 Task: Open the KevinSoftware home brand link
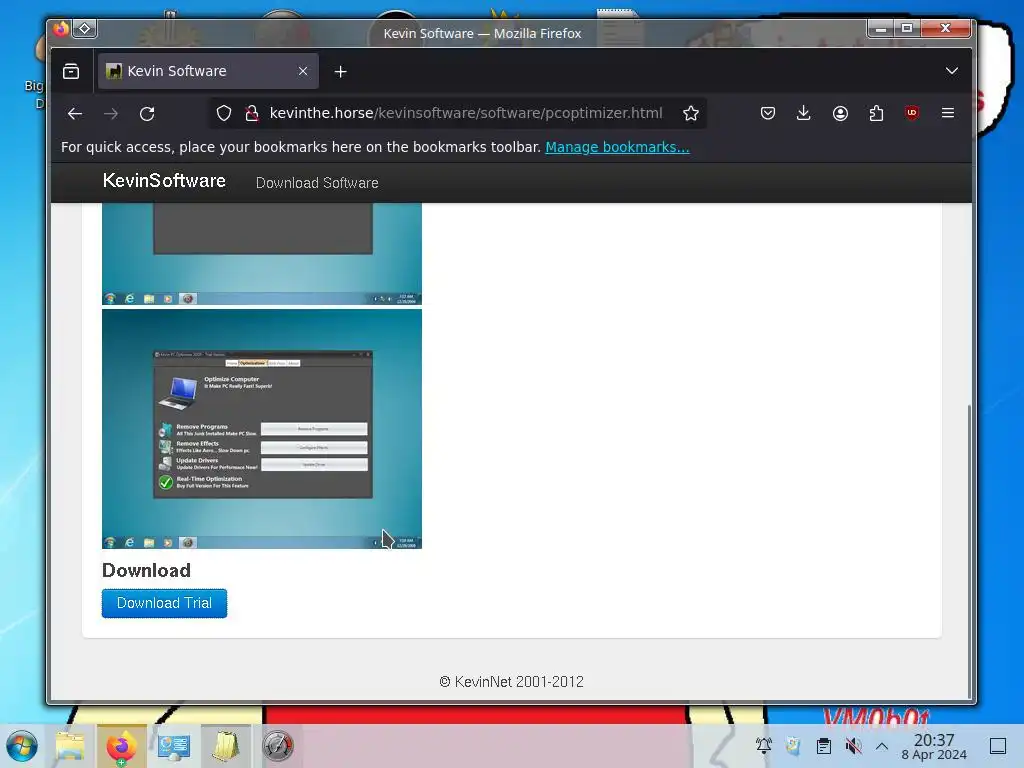click(165, 181)
